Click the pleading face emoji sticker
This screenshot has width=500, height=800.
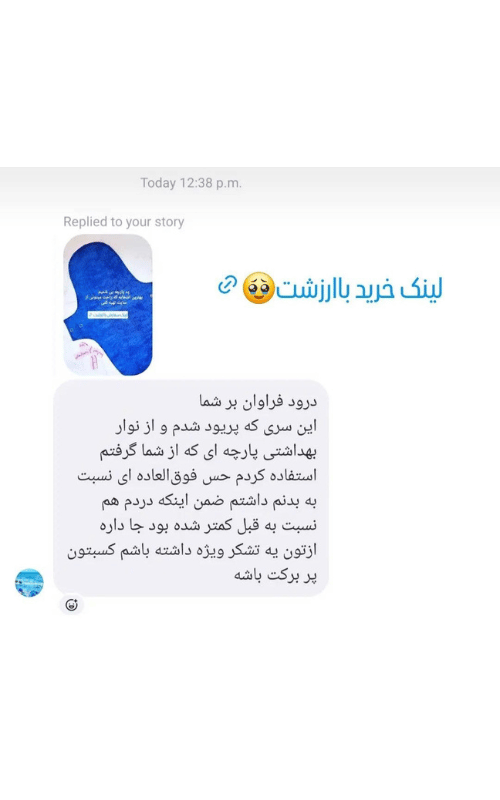click(259, 288)
